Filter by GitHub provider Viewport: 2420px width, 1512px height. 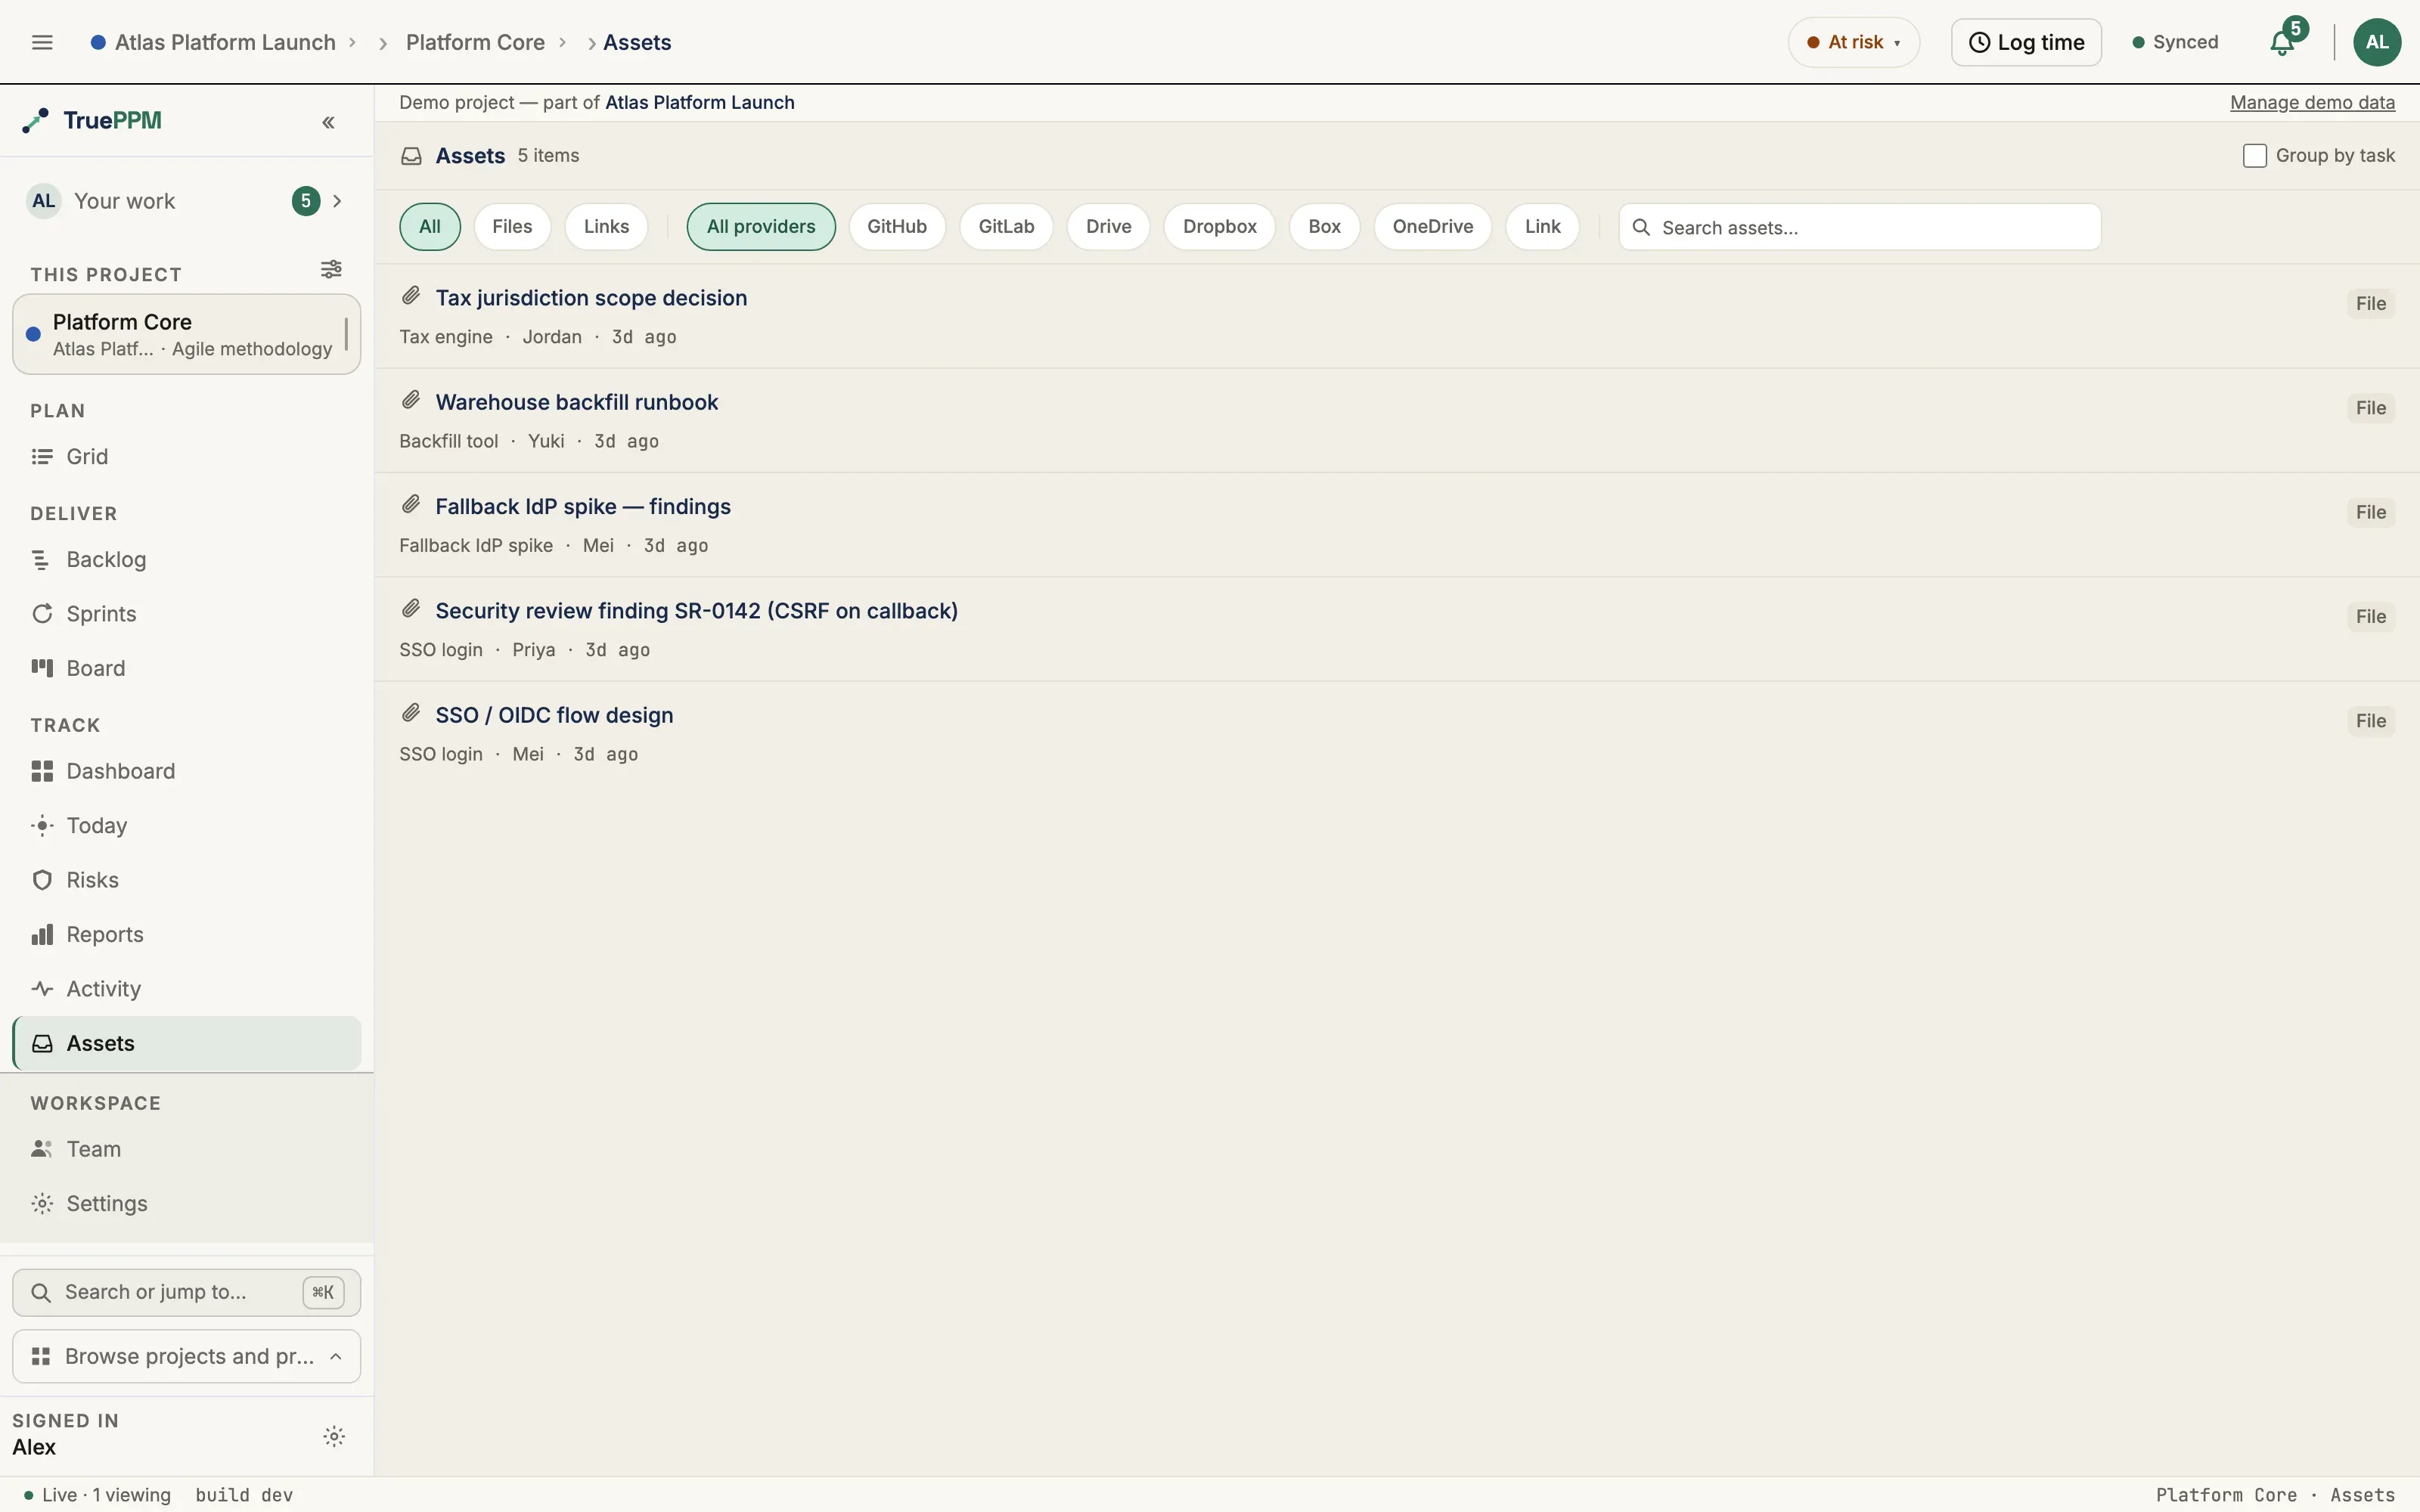897,226
